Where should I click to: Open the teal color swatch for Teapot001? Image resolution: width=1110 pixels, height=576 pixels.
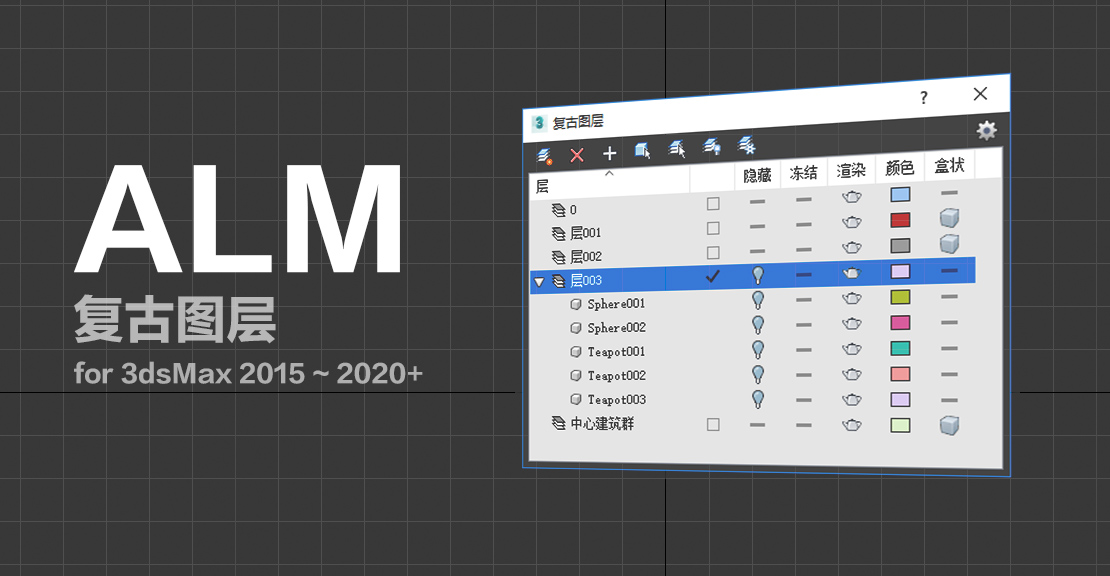pos(900,348)
